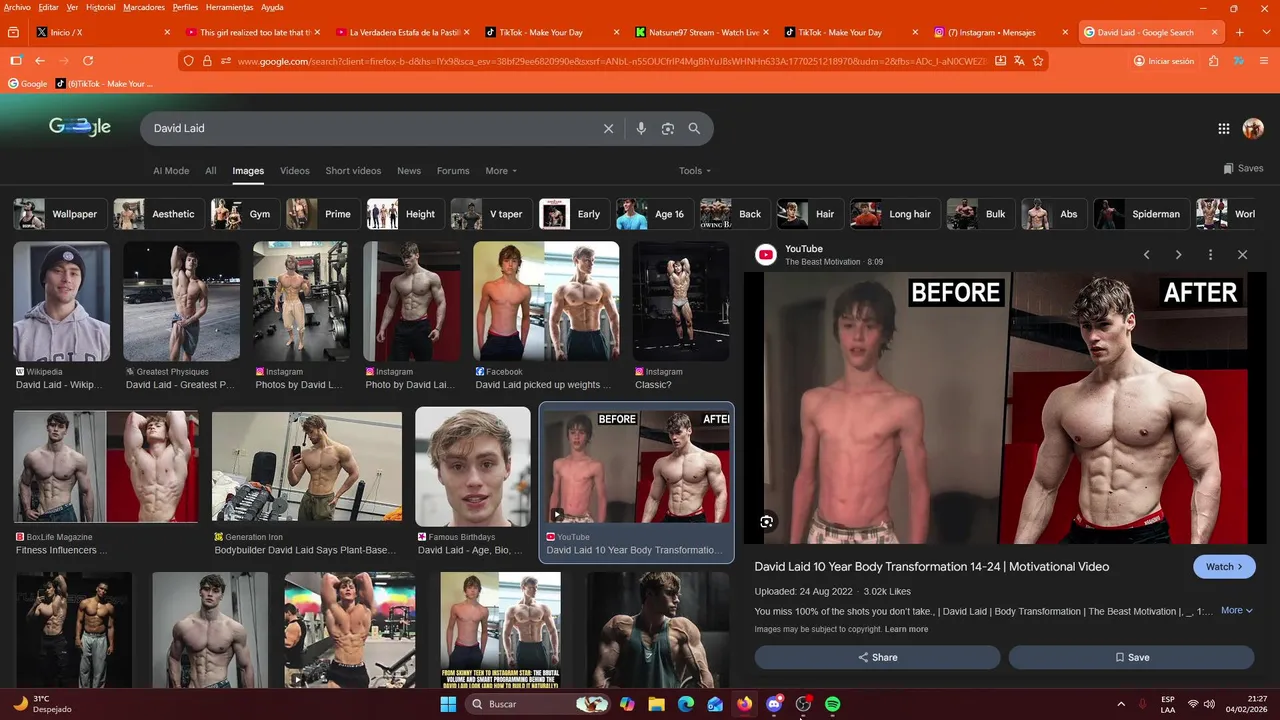This screenshot has height=720, width=1280.
Task: Open the video title link
Action: click(932, 567)
